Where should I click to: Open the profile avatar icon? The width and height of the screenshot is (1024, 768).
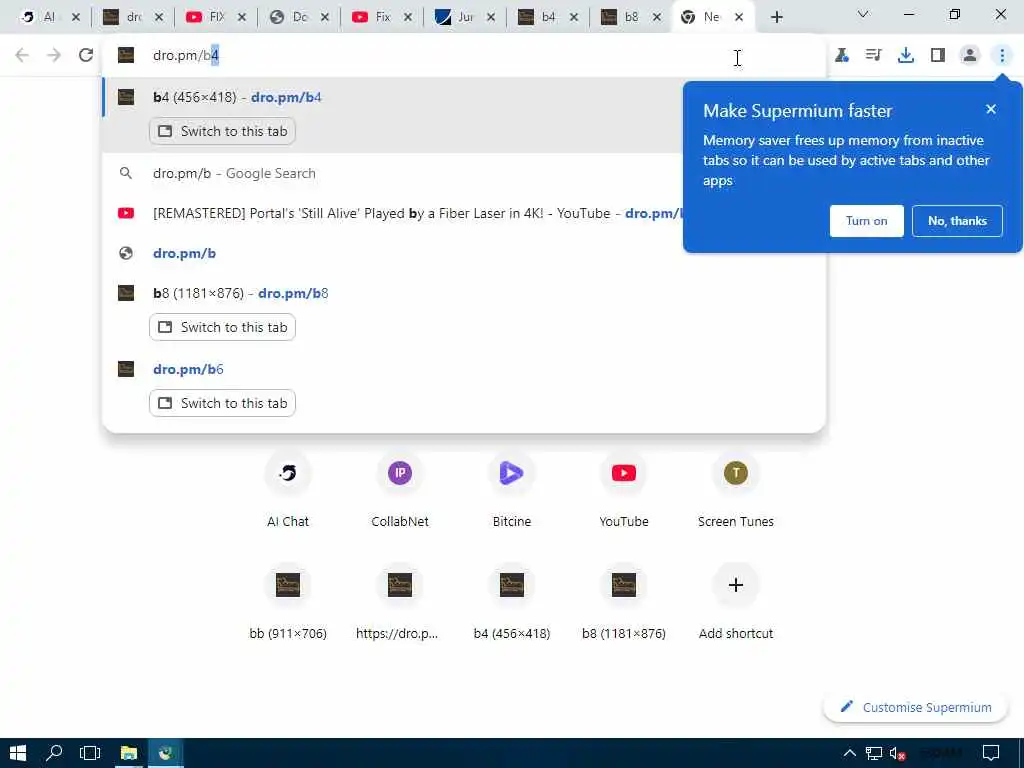[970, 56]
